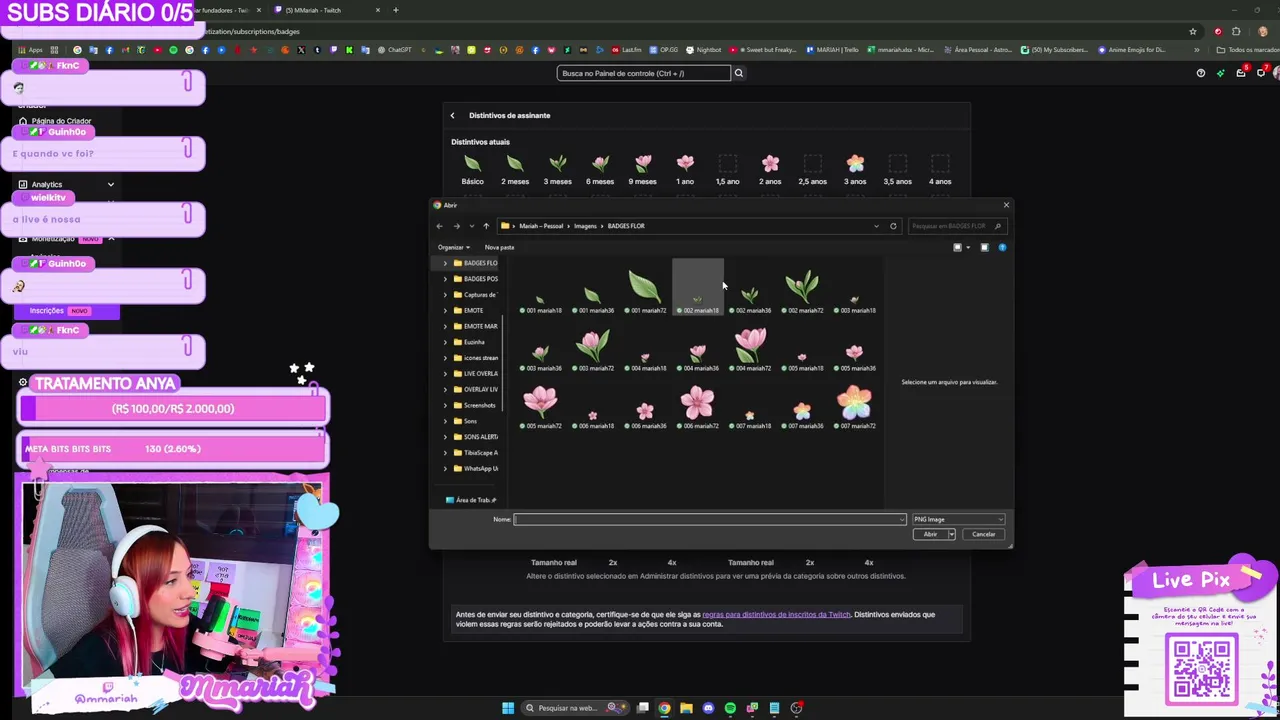Click Nova pasta button
The width and height of the screenshot is (1280, 720).
(x=499, y=247)
